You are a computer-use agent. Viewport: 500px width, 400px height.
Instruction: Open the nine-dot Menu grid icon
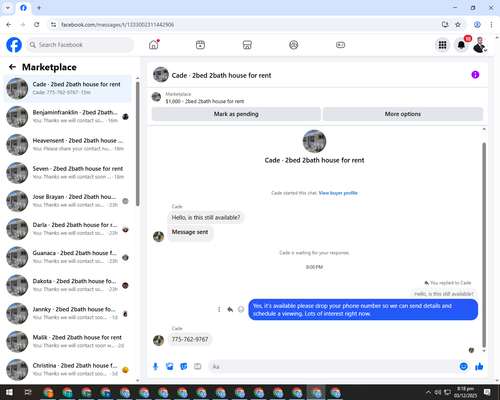click(442, 45)
